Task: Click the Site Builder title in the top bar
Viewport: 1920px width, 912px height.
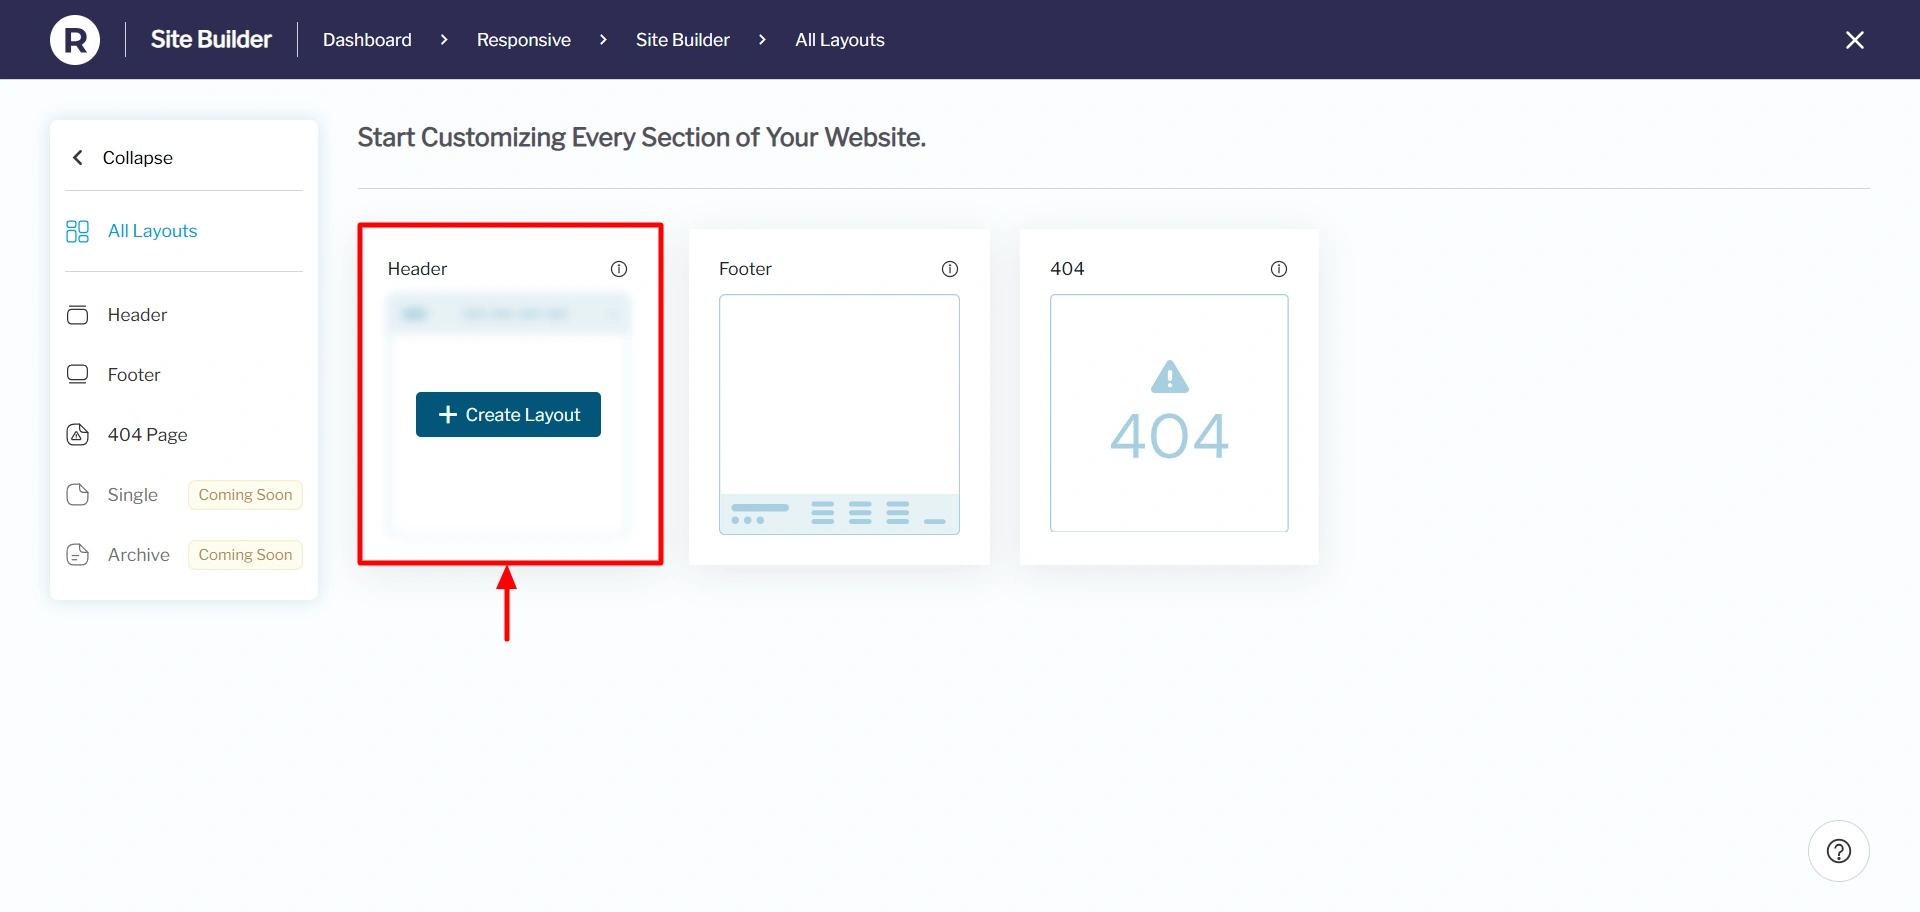Action: coord(211,40)
